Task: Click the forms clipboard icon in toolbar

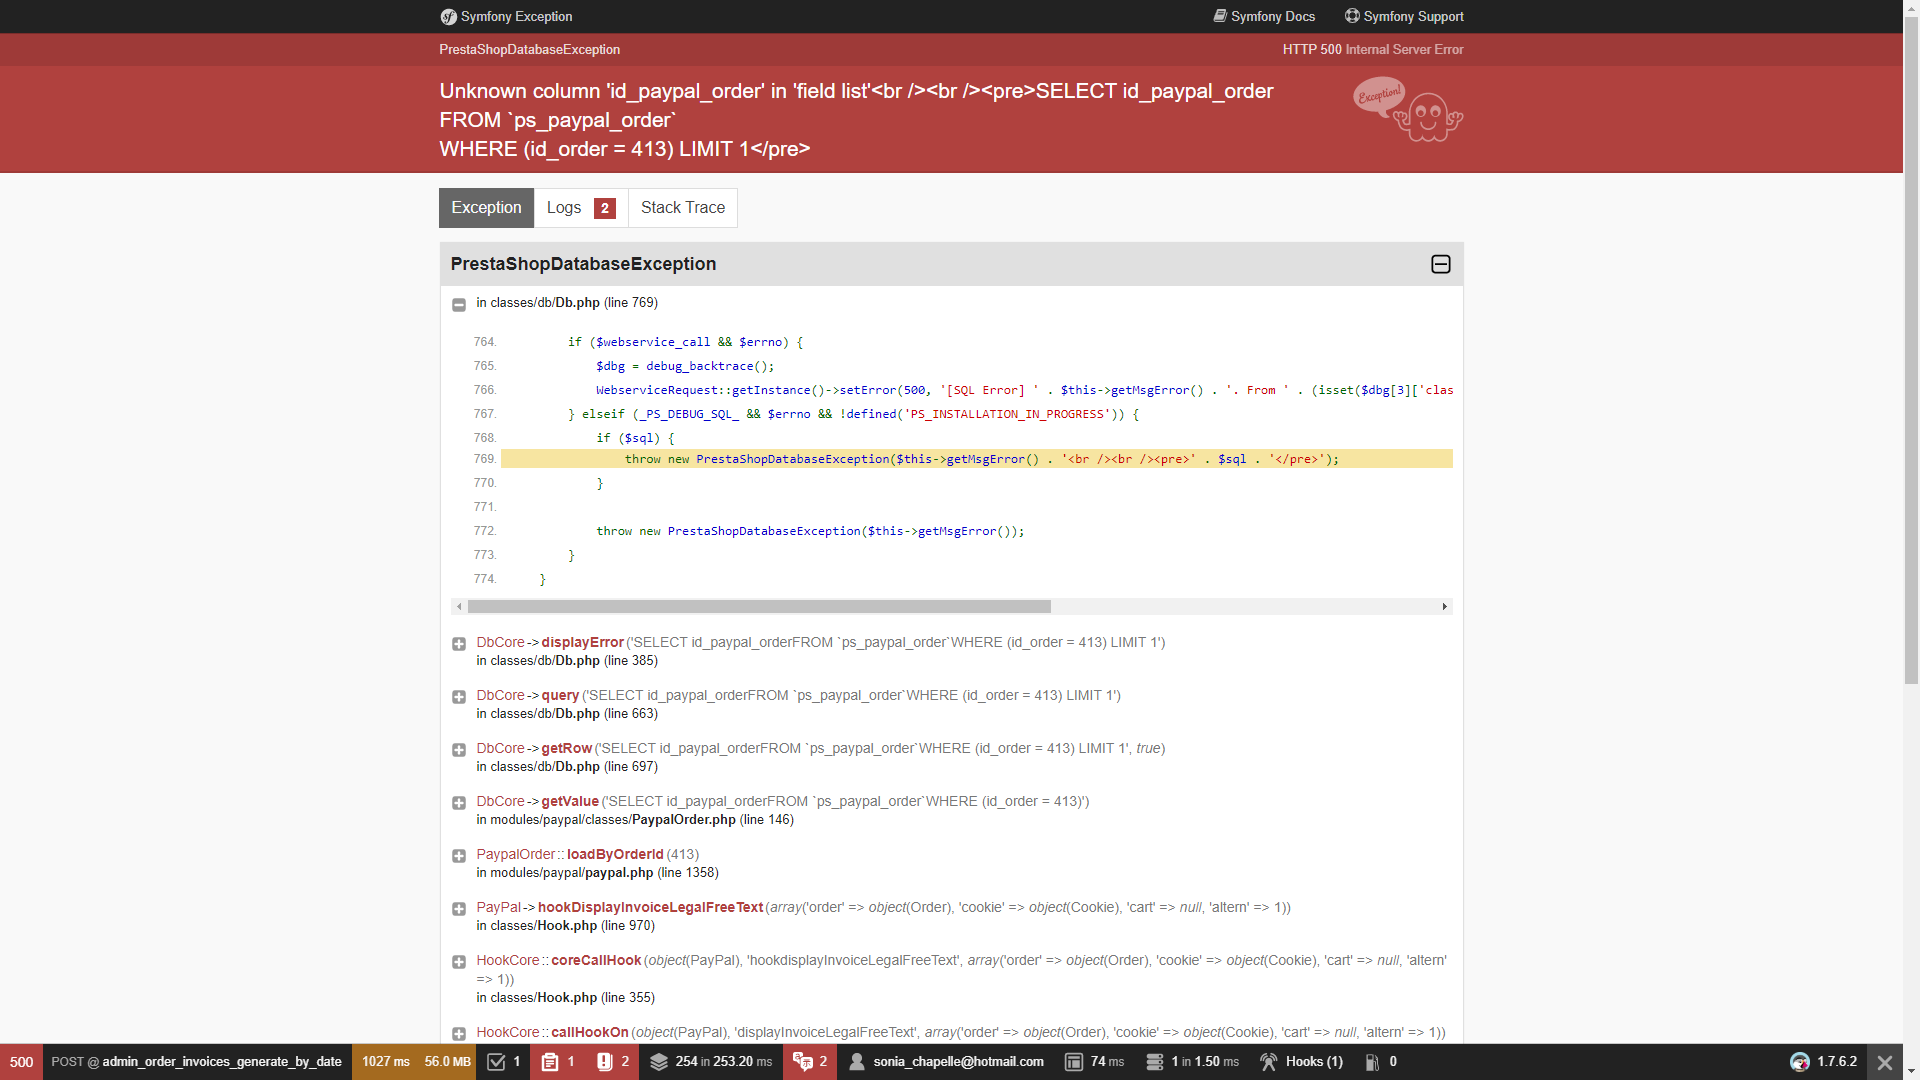Action: pos(550,1062)
